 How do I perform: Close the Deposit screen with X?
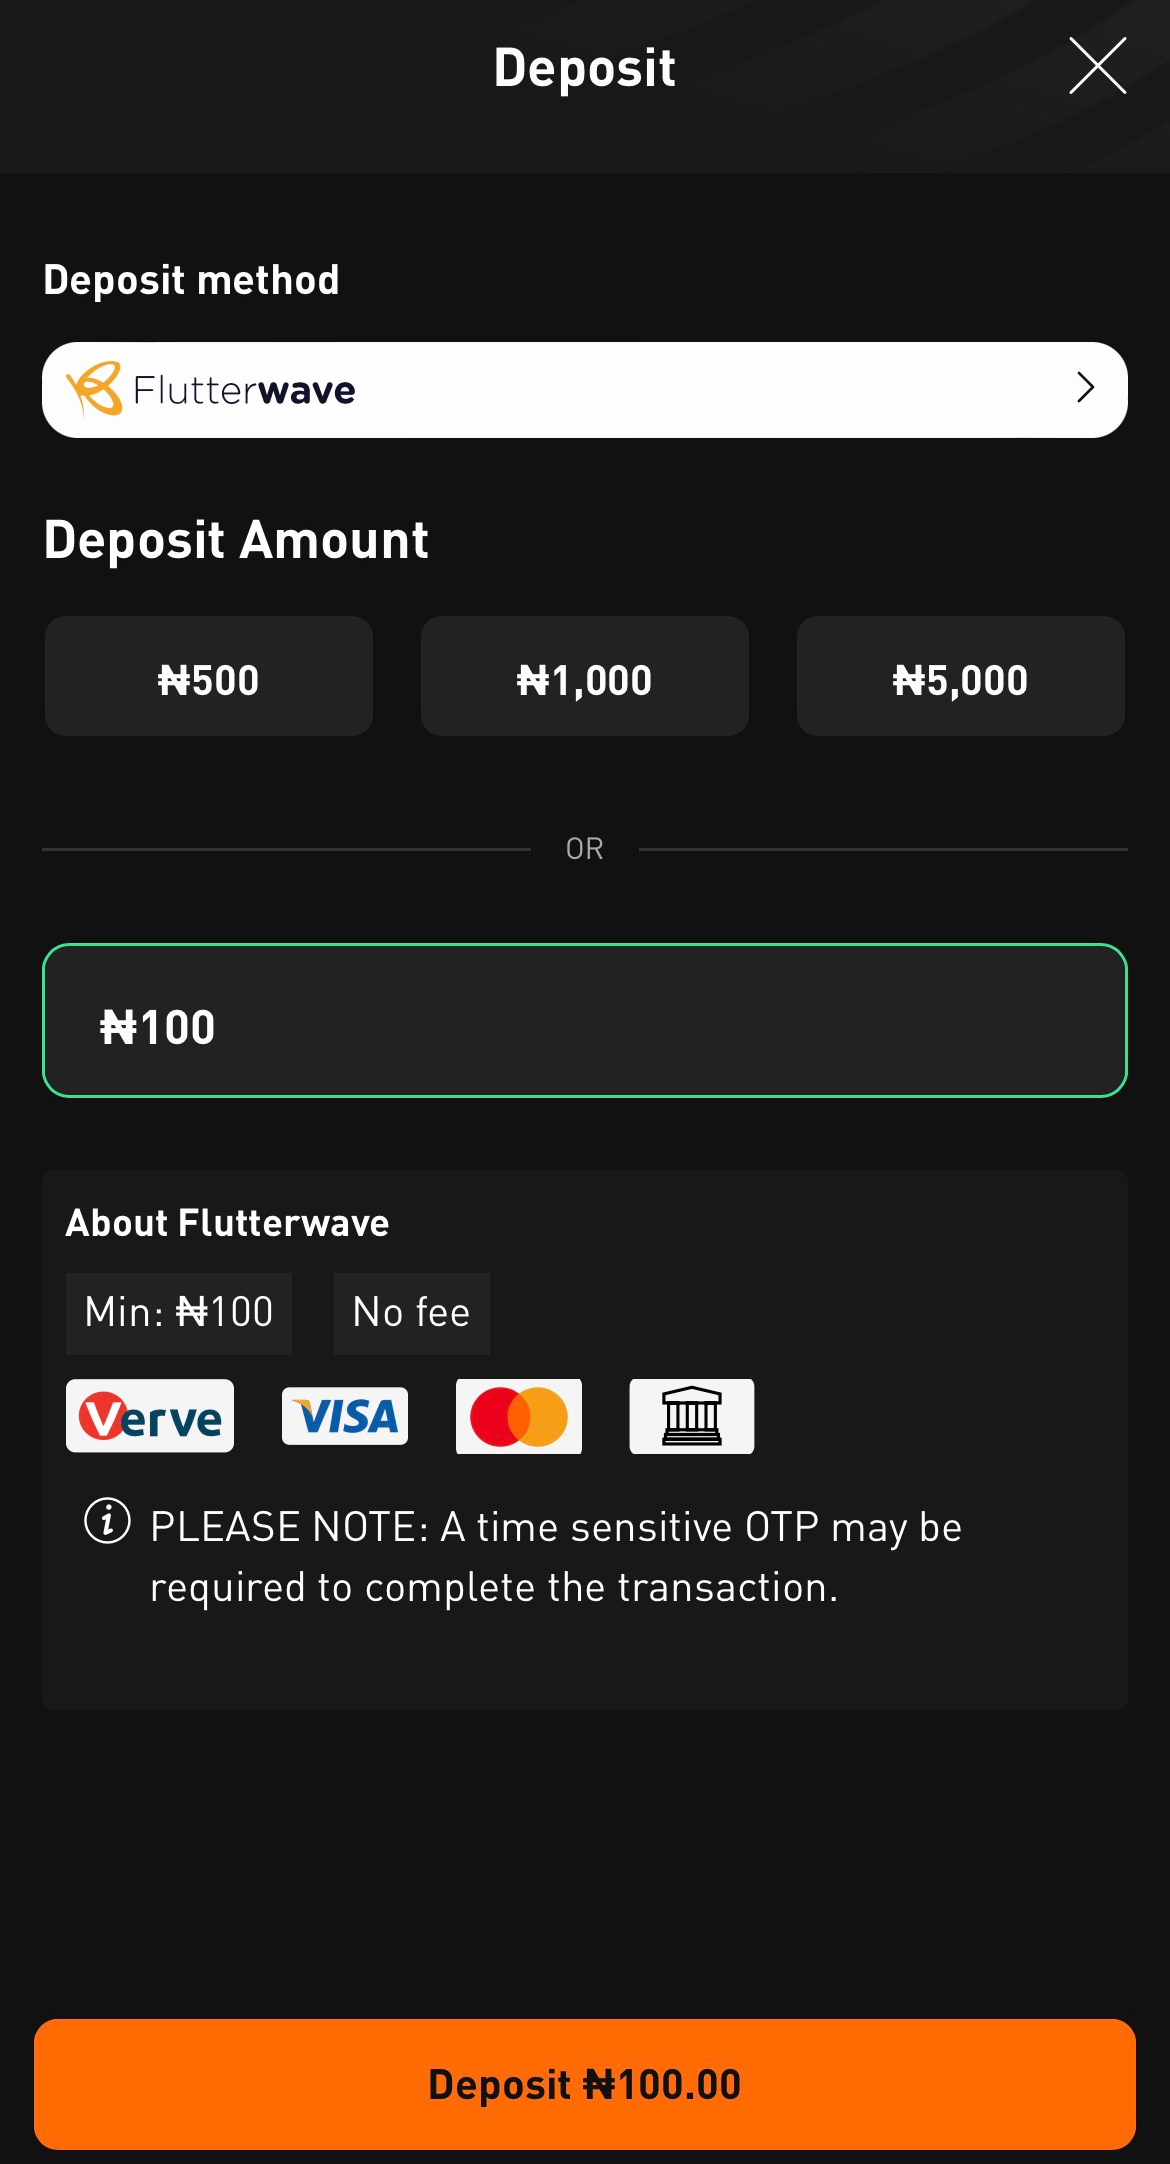tap(1097, 66)
